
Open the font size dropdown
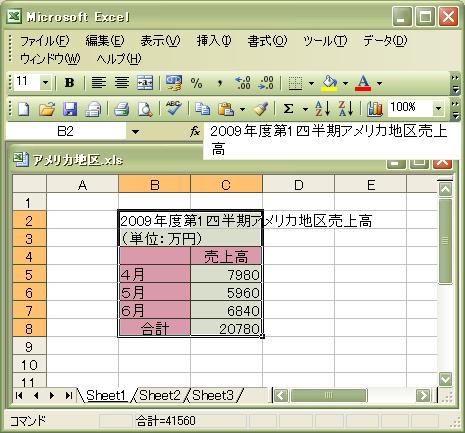(x=45, y=83)
